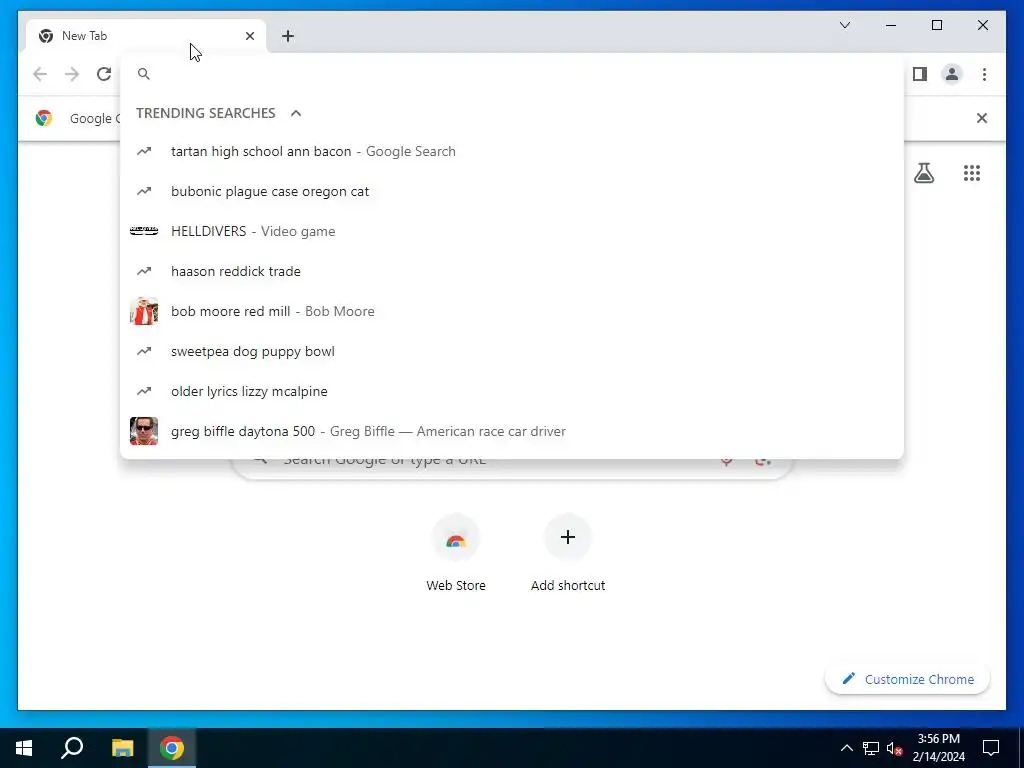This screenshot has width=1024, height=768.
Task: Open File Explorer from the taskbar
Action: pos(122,748)
